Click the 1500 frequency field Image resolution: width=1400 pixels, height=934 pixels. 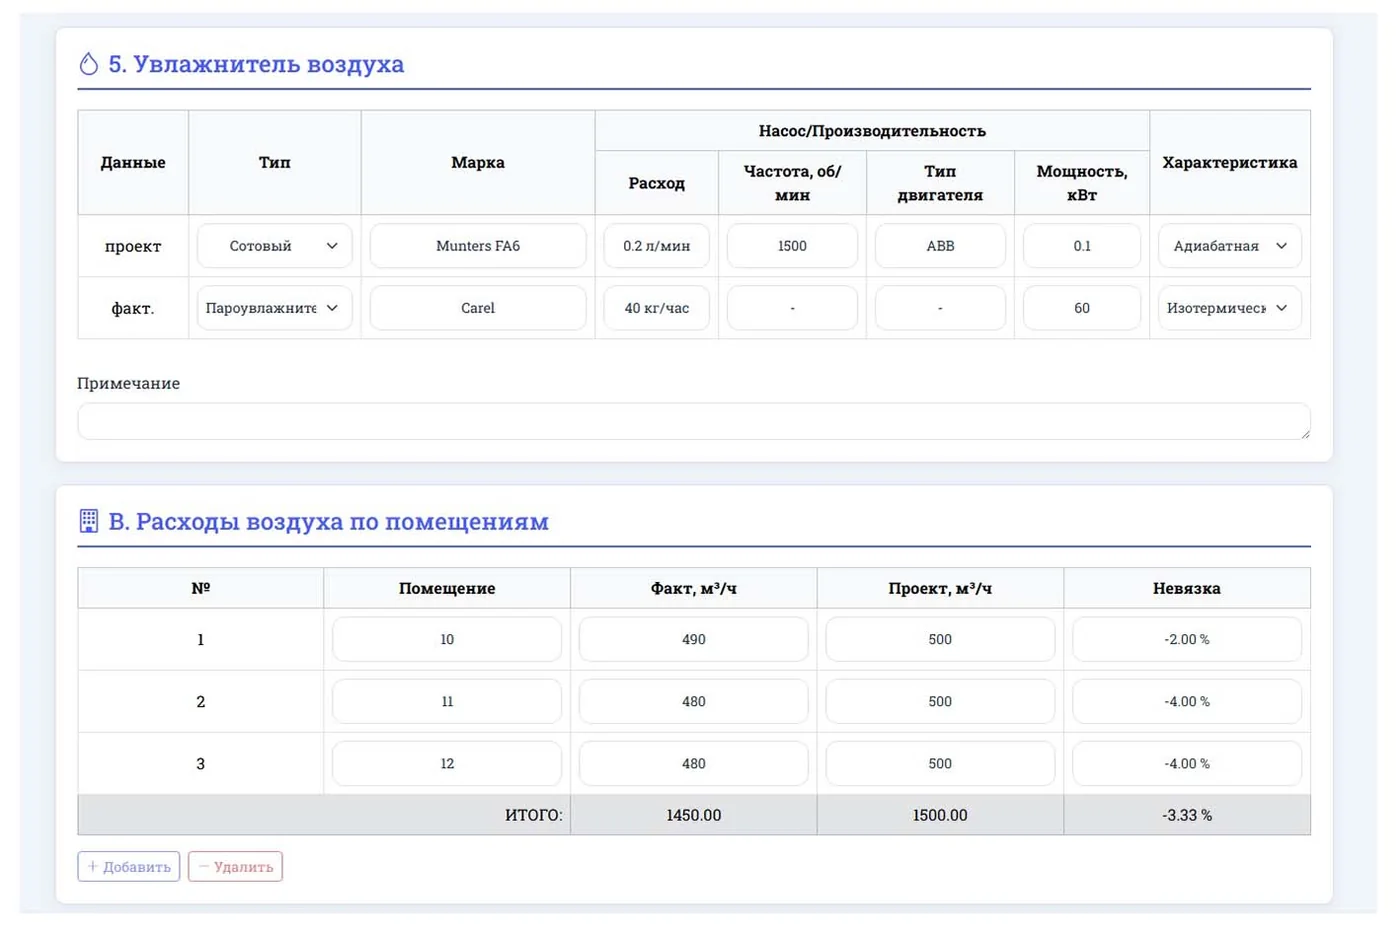[x=792, y=246]
